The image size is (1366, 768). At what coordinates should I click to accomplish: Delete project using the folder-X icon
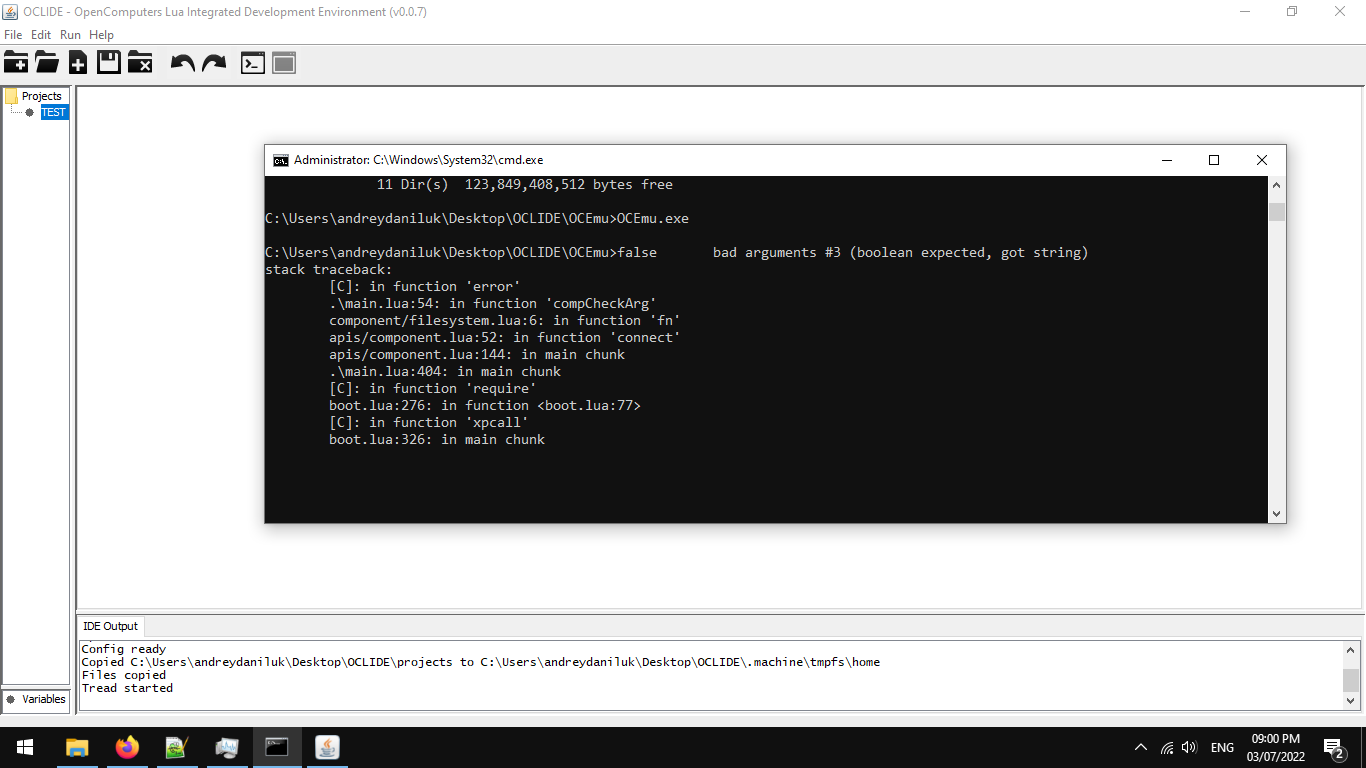(x=140, y=63)
